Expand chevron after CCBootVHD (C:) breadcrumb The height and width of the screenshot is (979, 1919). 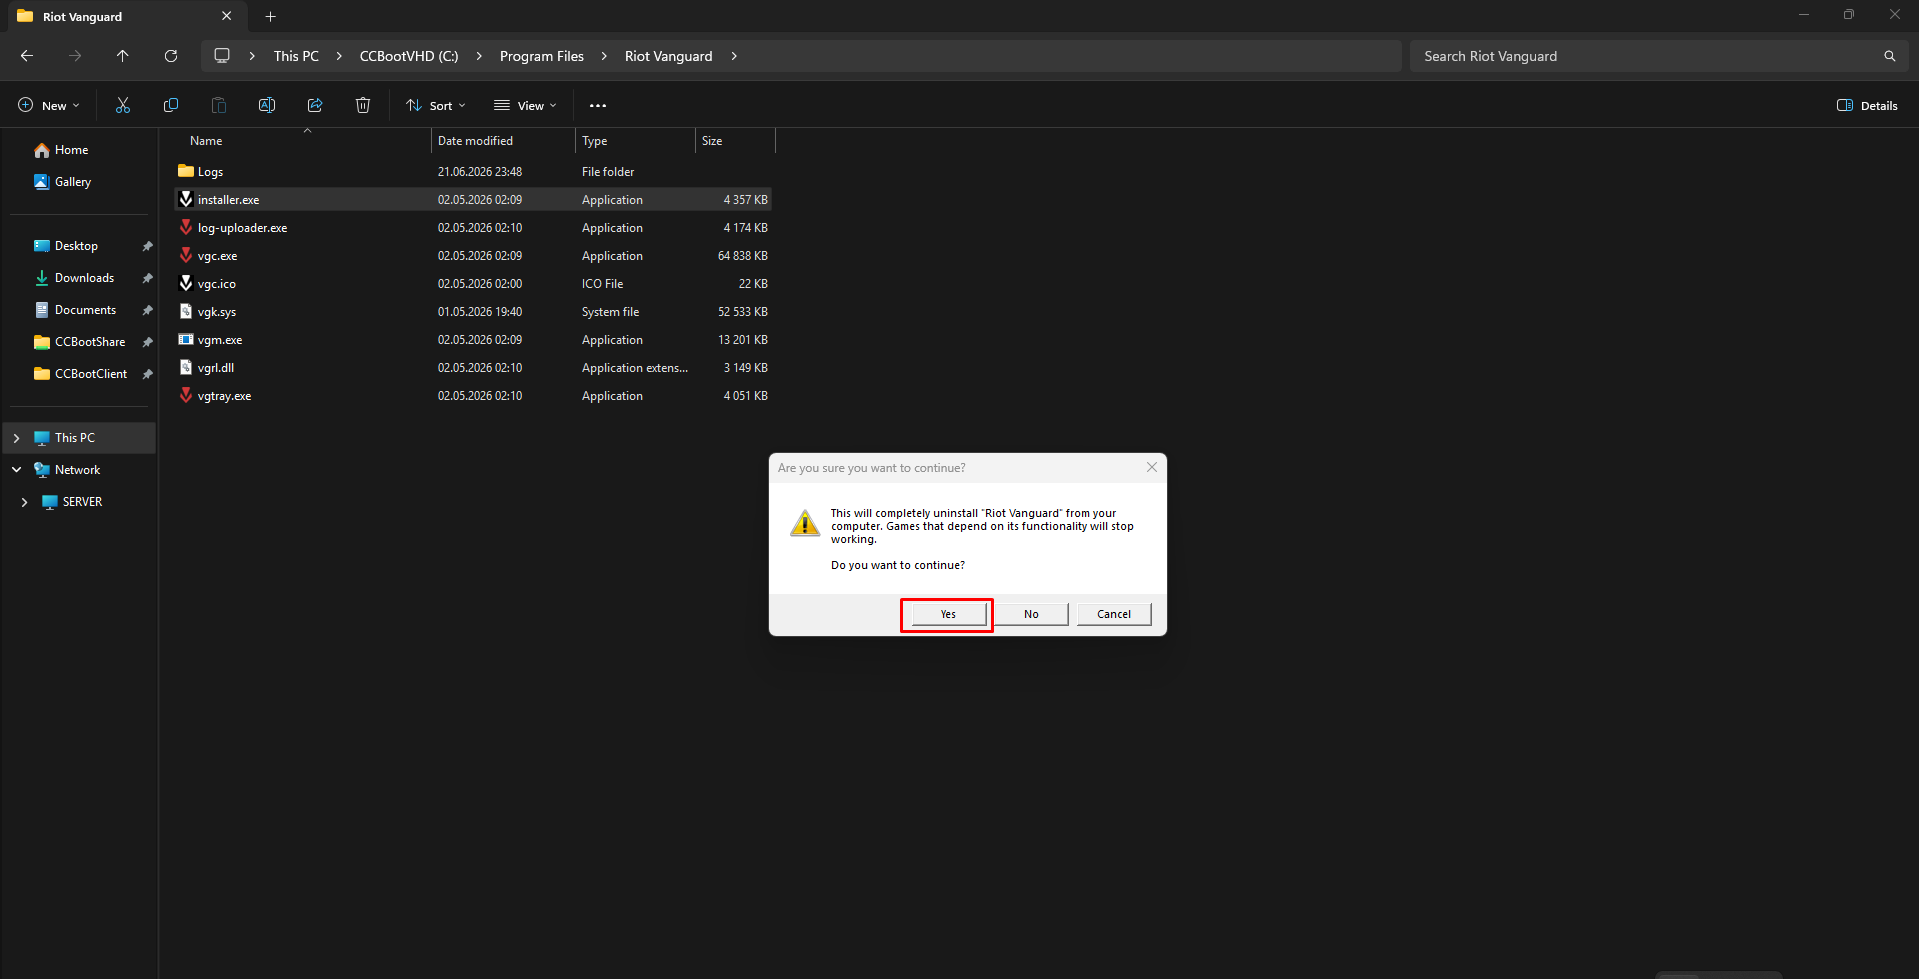pos(479,56)
